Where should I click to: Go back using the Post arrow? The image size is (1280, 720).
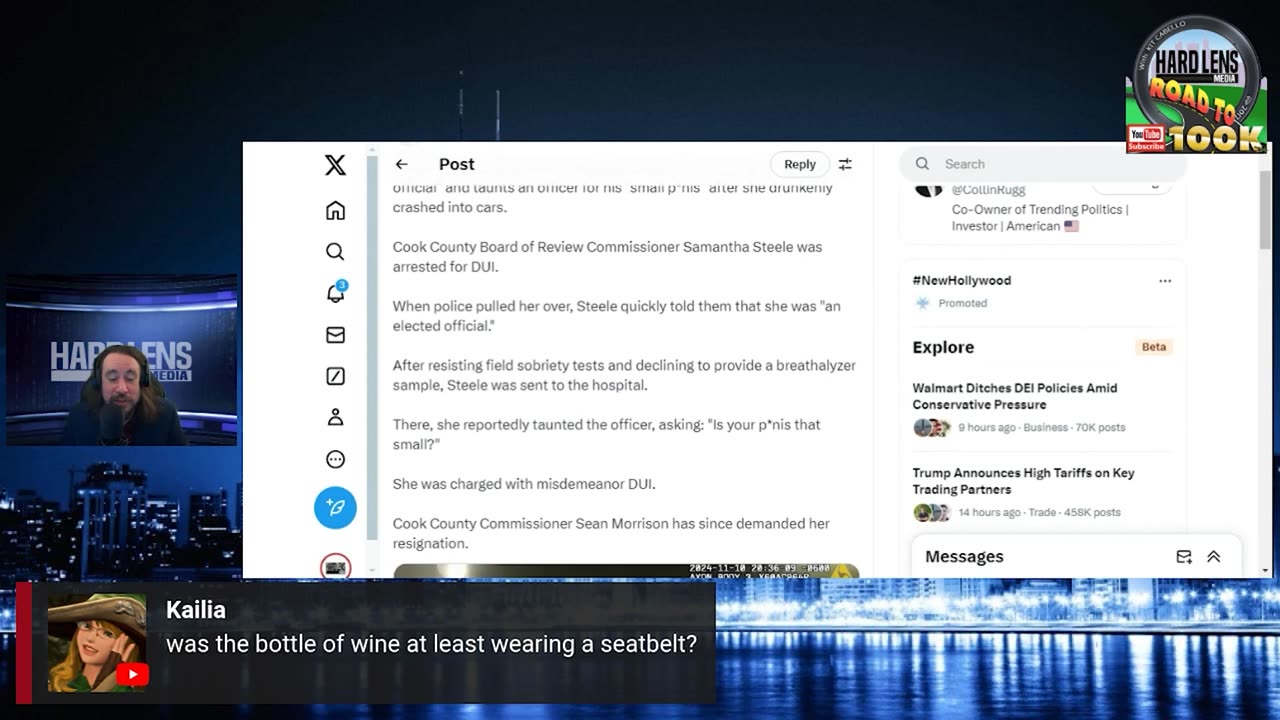point(401,164)
